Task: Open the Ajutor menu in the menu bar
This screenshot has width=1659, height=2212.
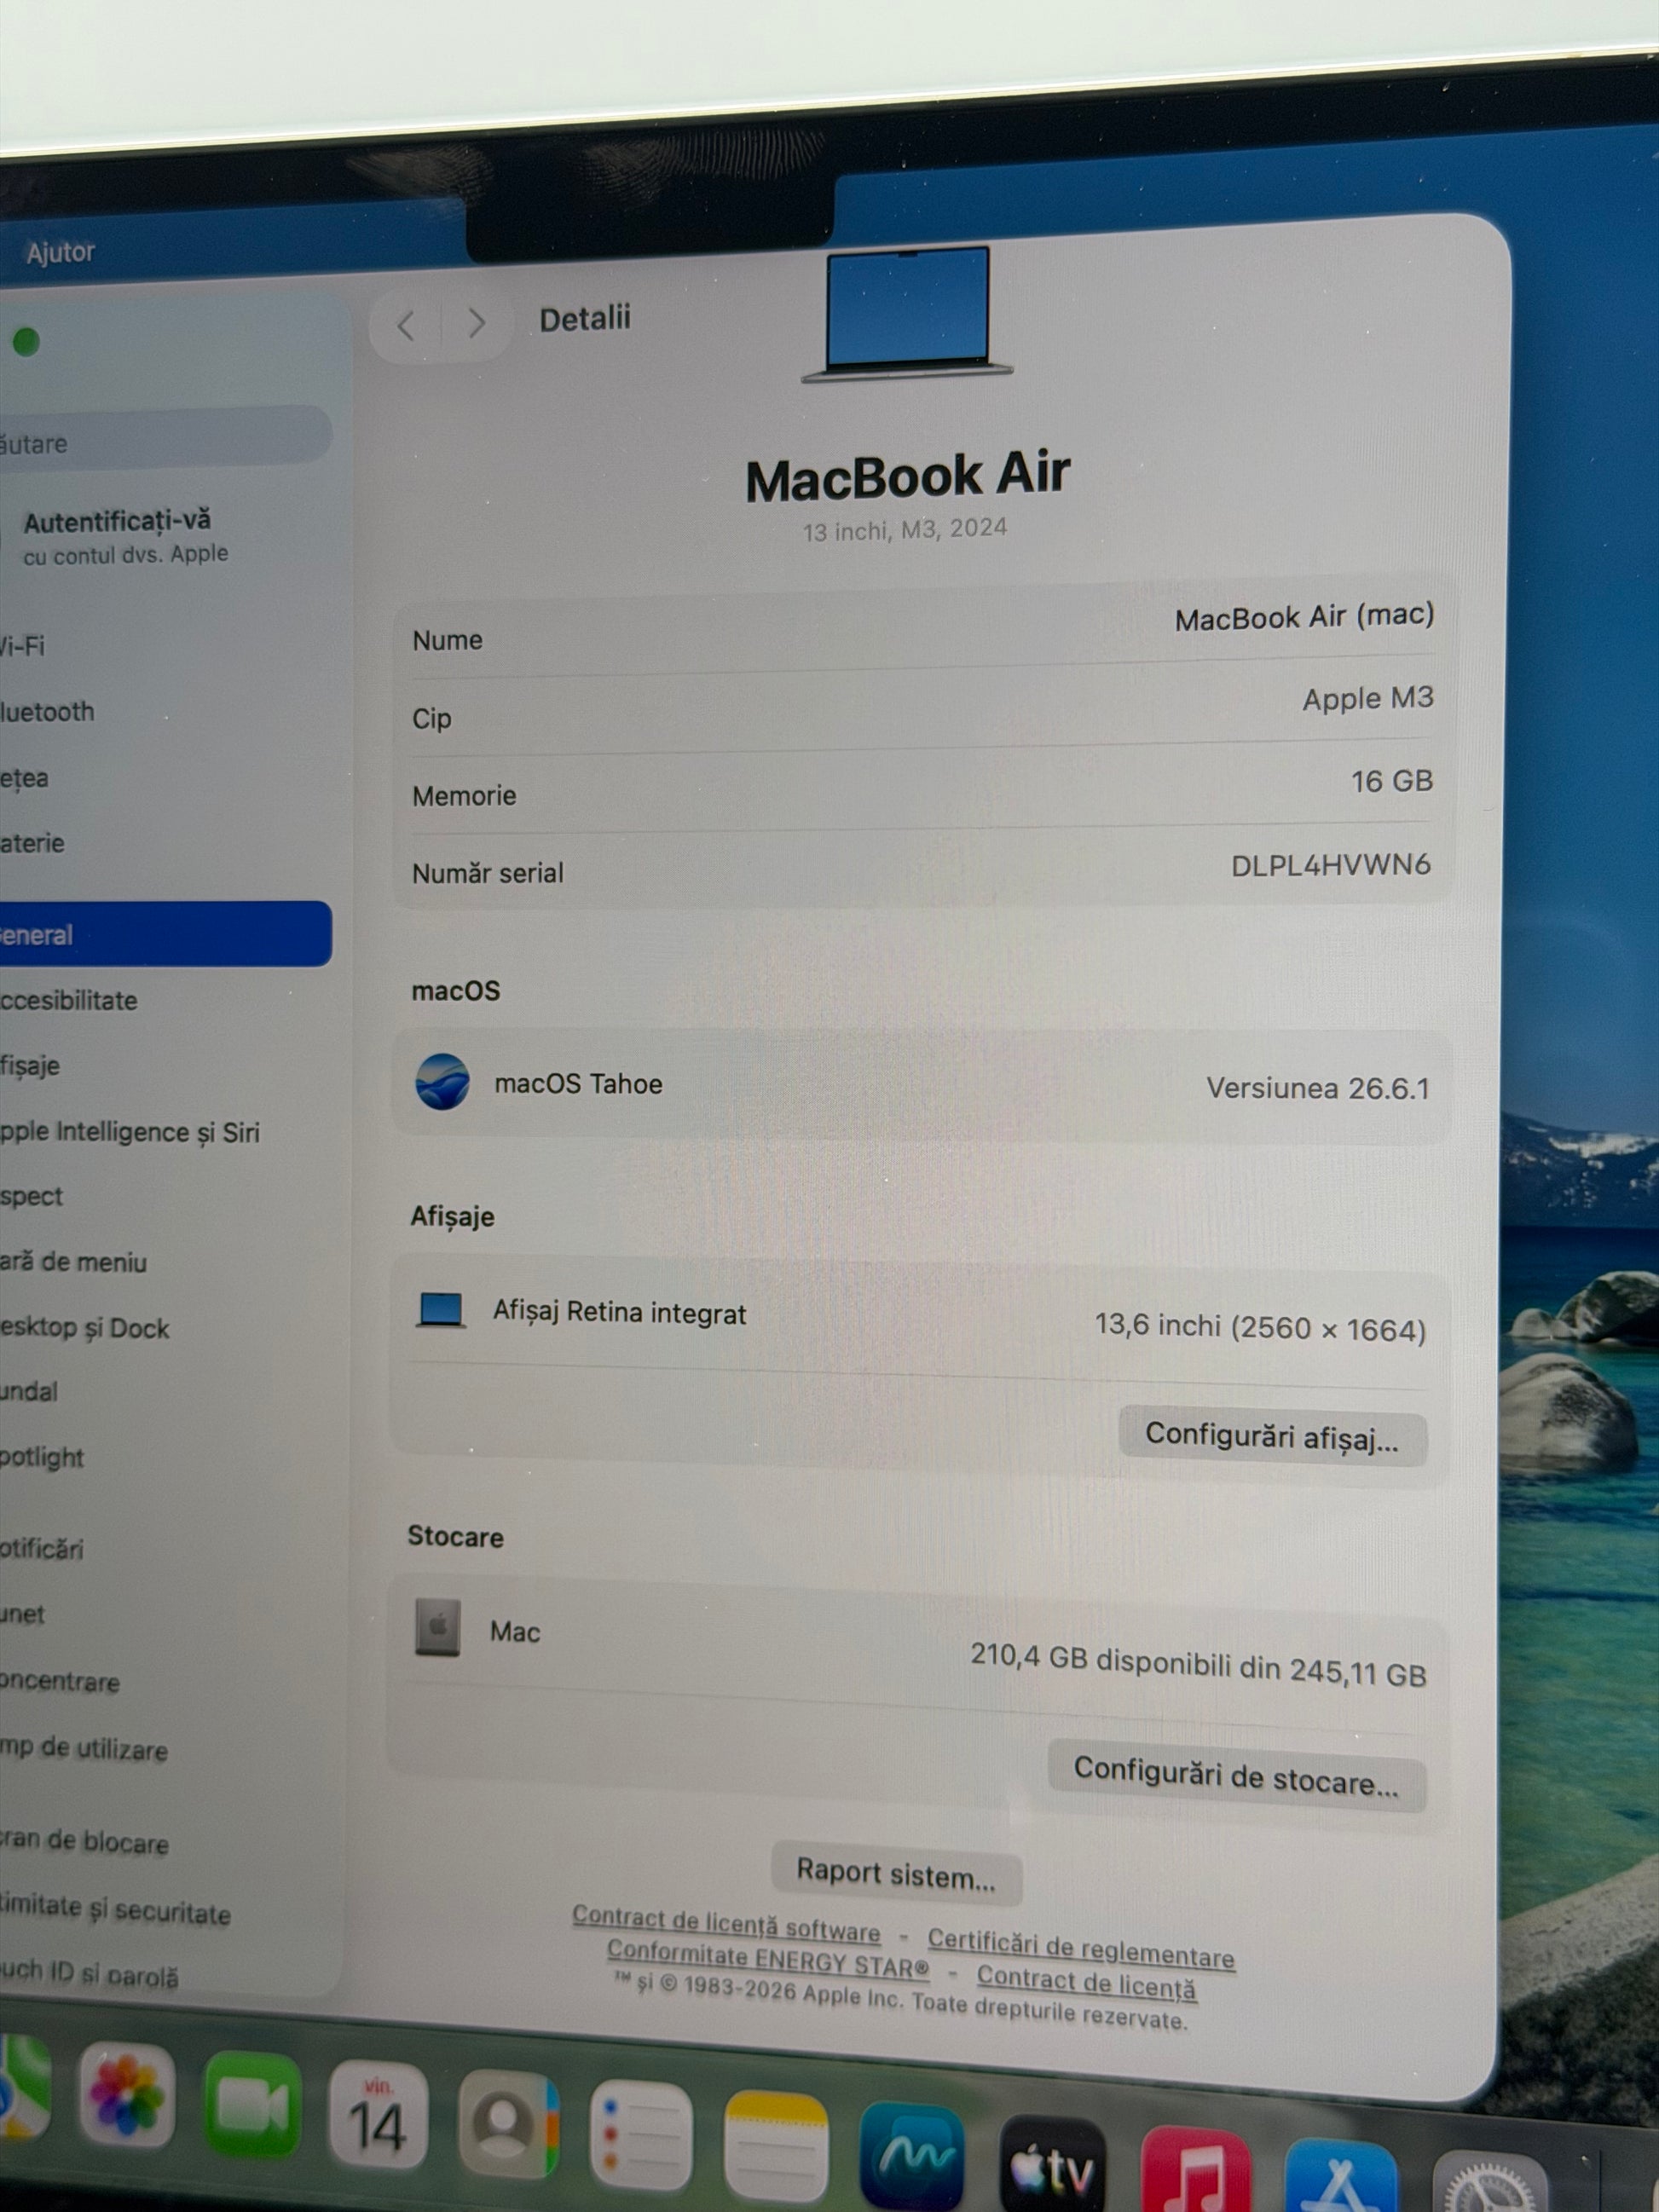Action: point(60,252)
